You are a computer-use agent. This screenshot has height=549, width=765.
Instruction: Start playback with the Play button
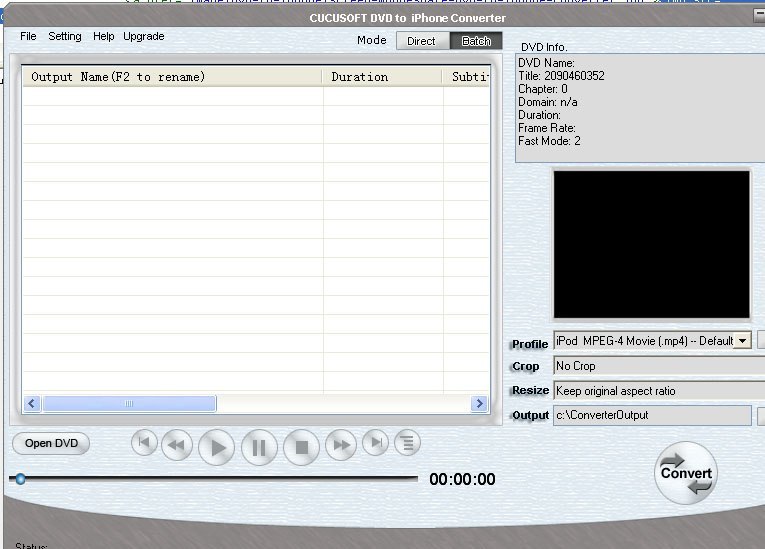(217, 447)
